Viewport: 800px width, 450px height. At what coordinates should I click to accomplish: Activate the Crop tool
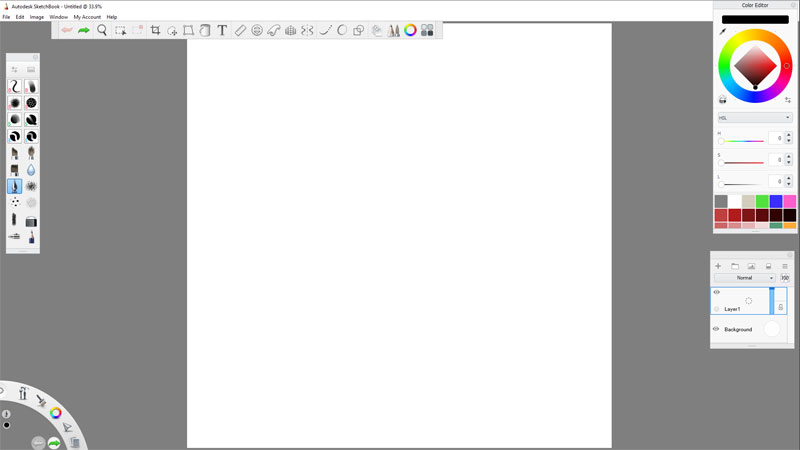tap(155, 30)
